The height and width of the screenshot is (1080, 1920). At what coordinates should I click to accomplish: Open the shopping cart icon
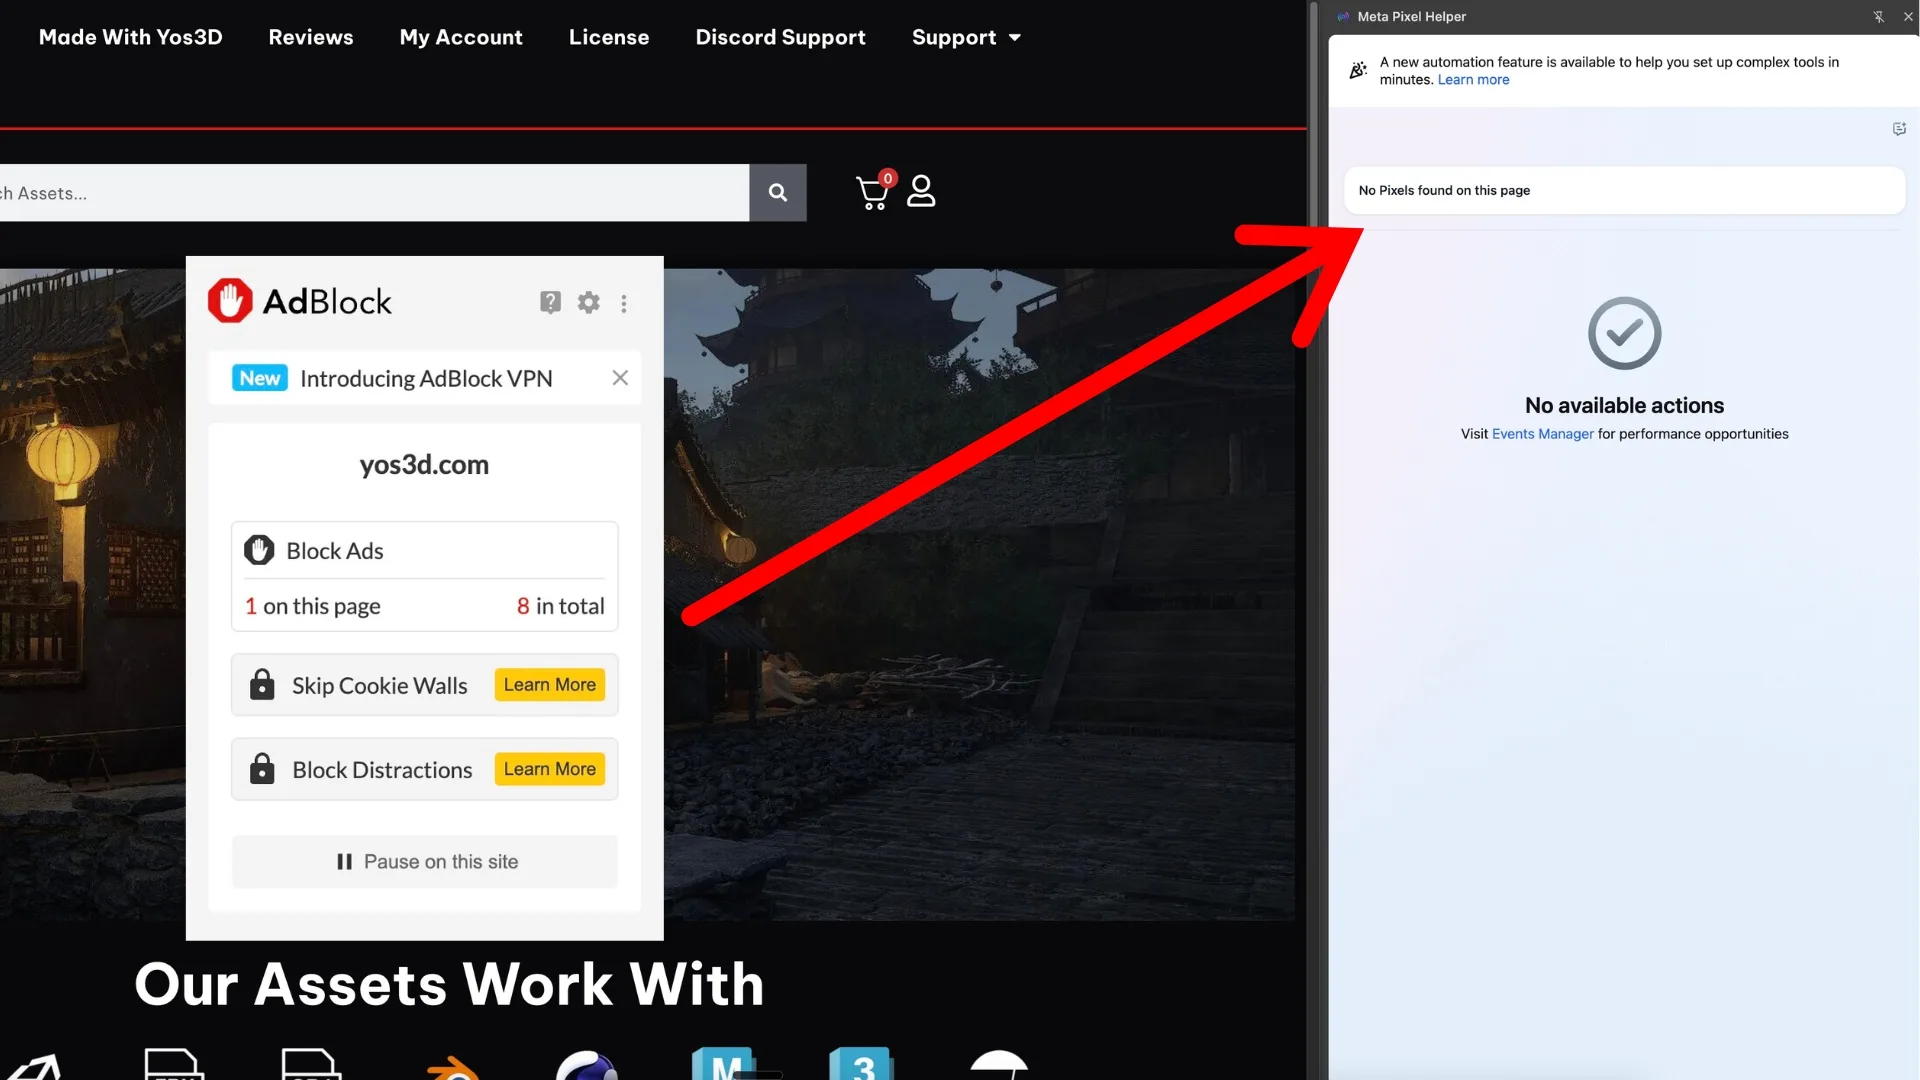pos(873,192)
